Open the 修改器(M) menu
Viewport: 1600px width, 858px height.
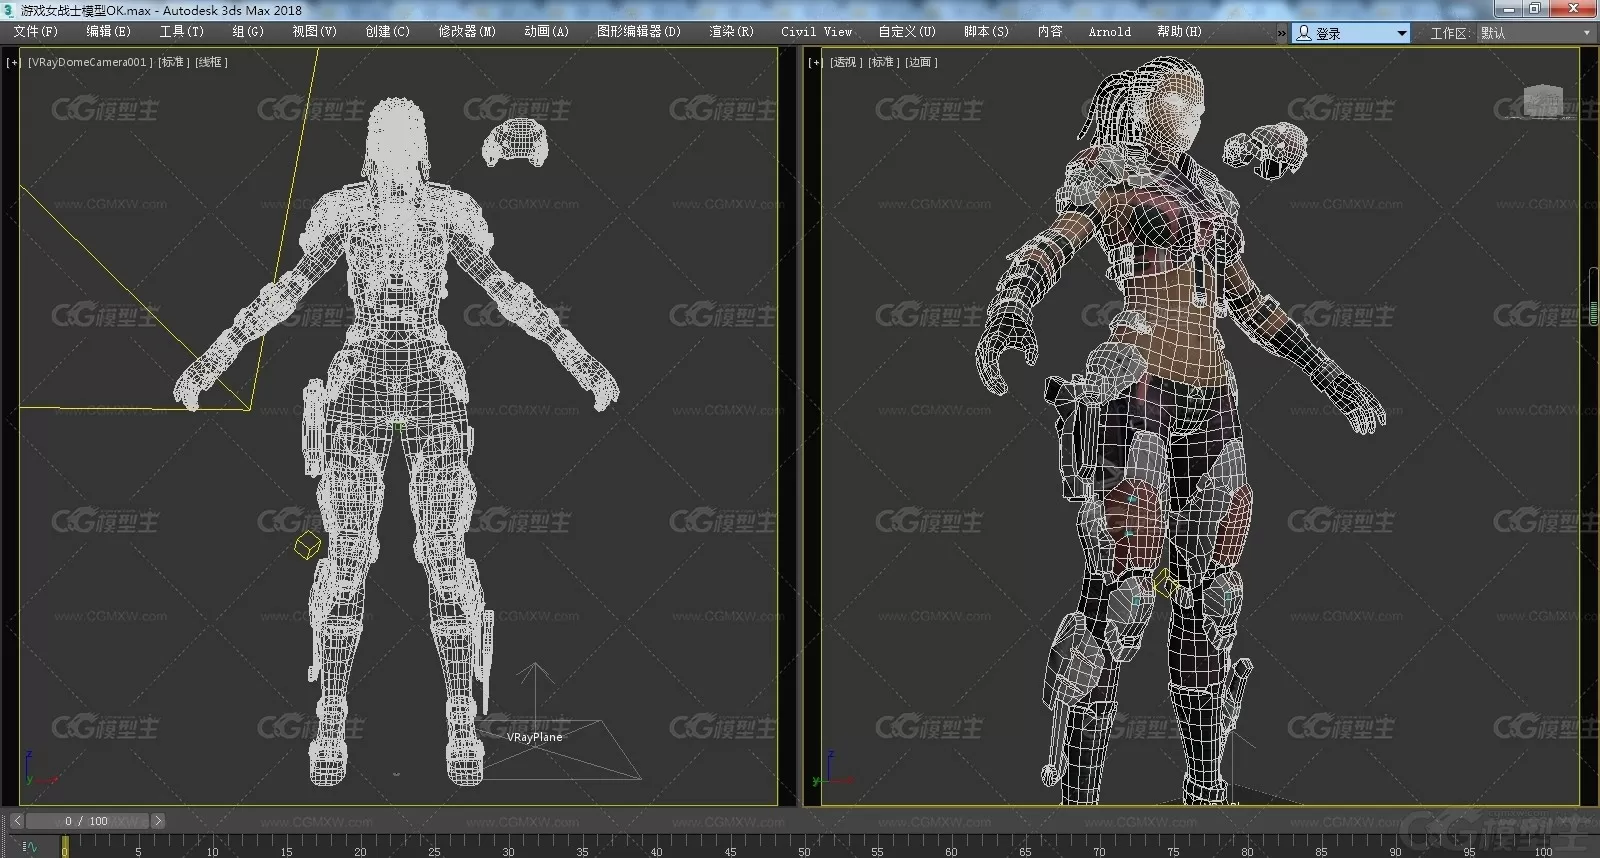467,32
